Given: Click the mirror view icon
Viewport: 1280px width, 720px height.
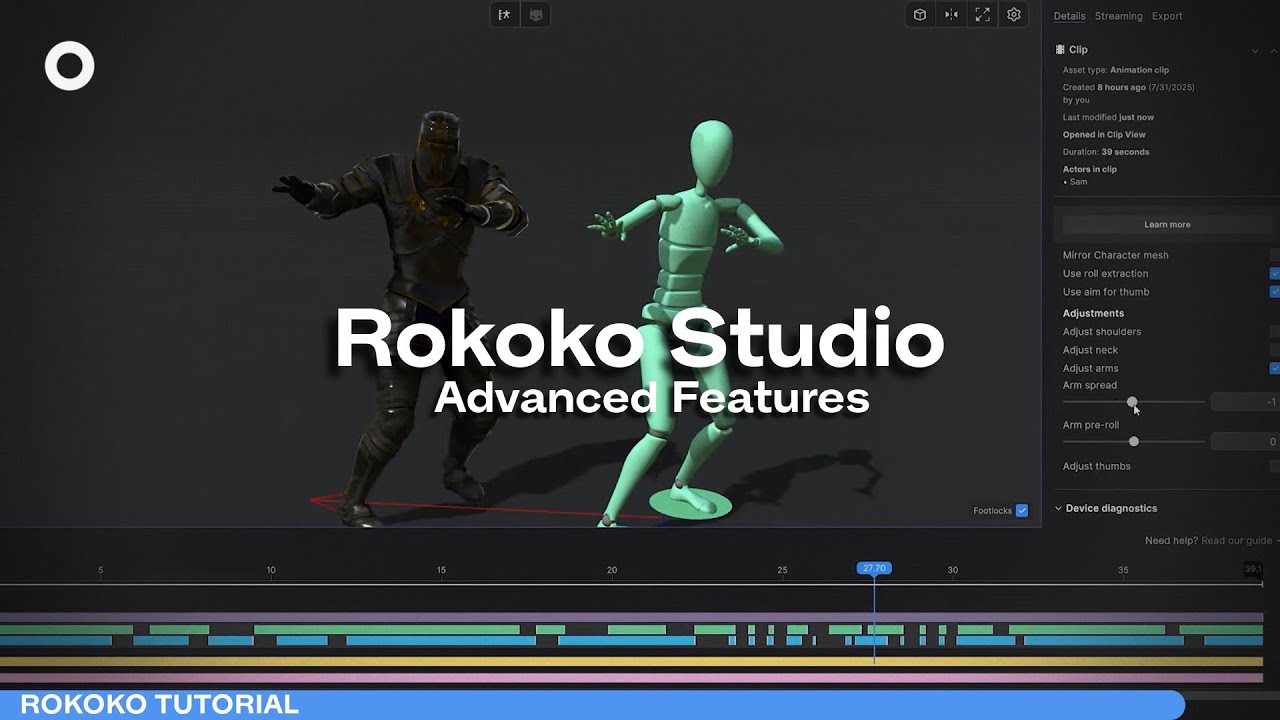Looking at the screenshot, I should click(x=951, y=15).
